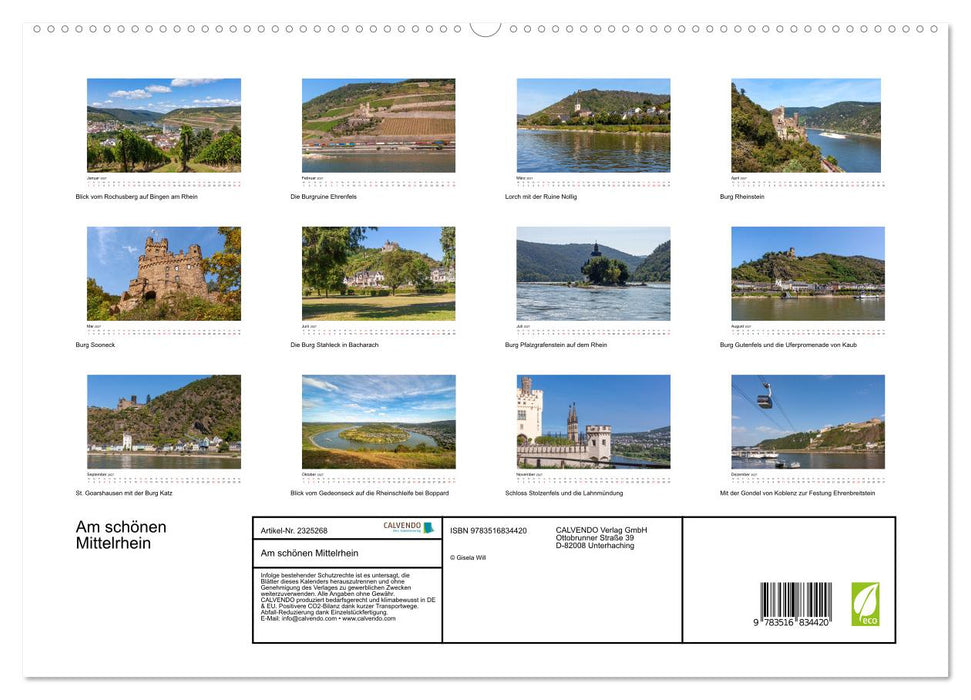Click caption 'Burg Rheinstein'

[x=742, y=196]
